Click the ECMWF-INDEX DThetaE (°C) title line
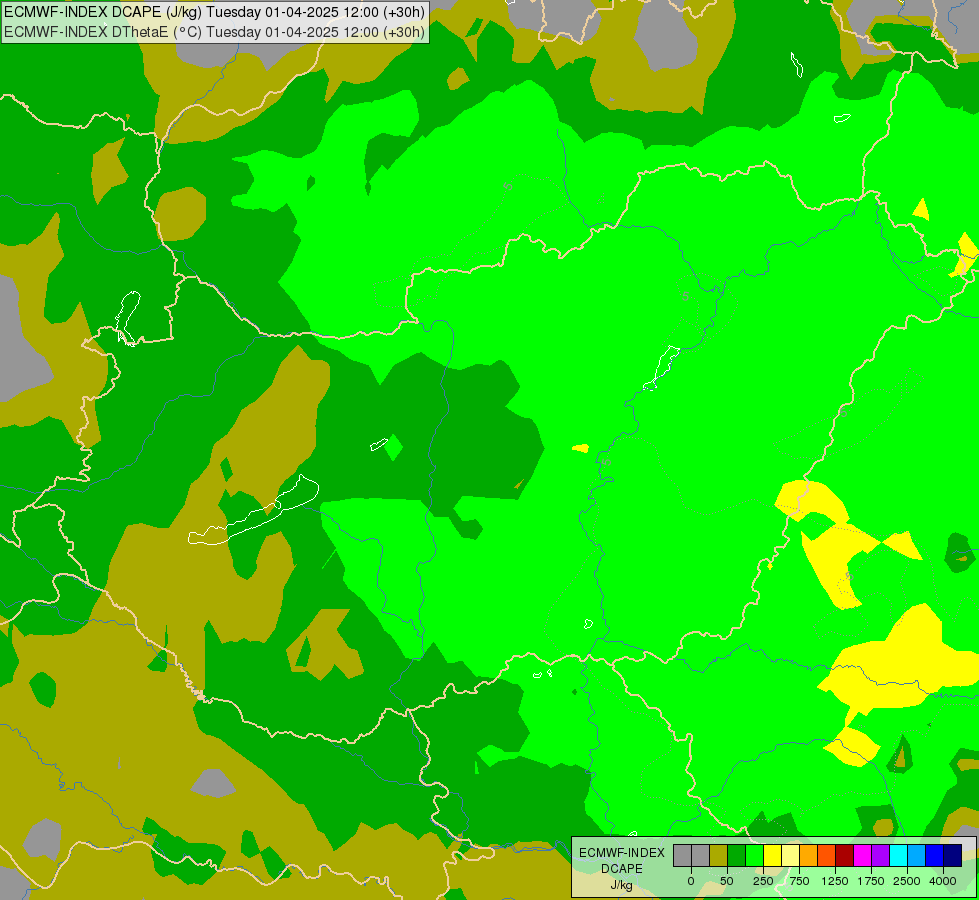The height and width of the screenshot is (900, 979). 214,31
